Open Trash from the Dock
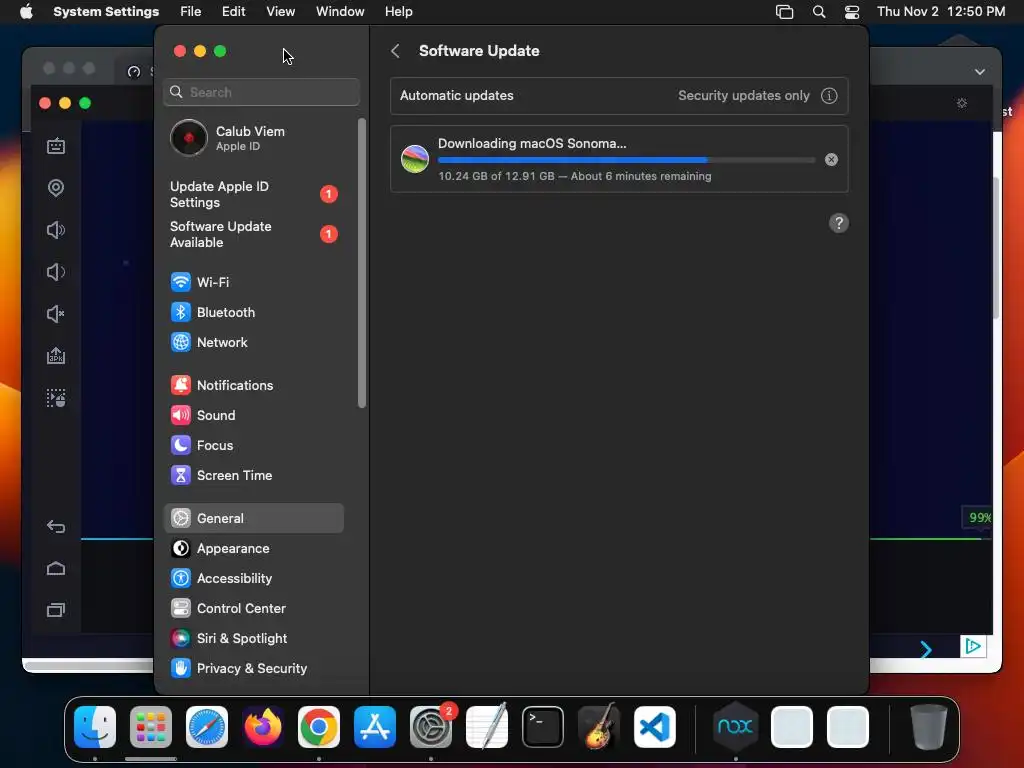 [x=928, y=727]
